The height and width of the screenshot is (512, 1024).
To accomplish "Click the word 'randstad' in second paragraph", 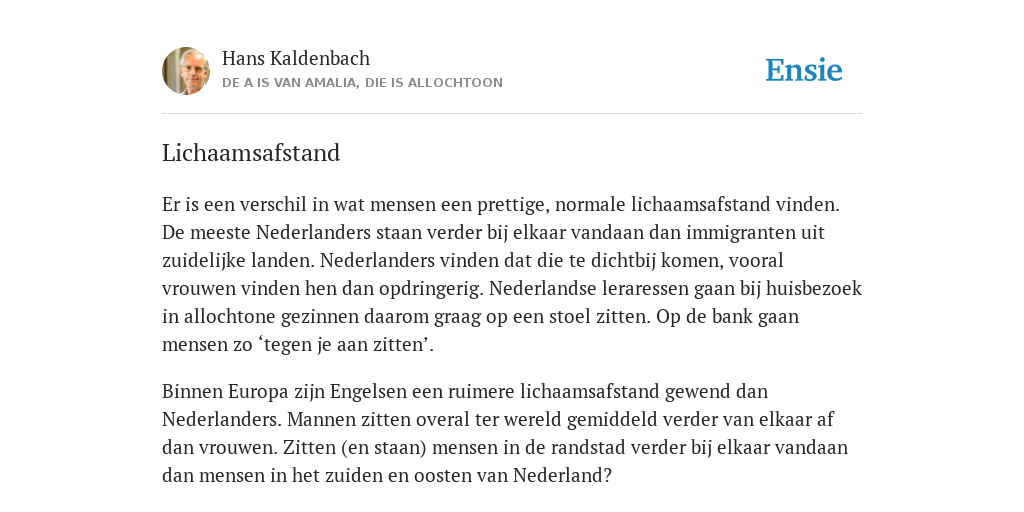I will tap(586, 447).
